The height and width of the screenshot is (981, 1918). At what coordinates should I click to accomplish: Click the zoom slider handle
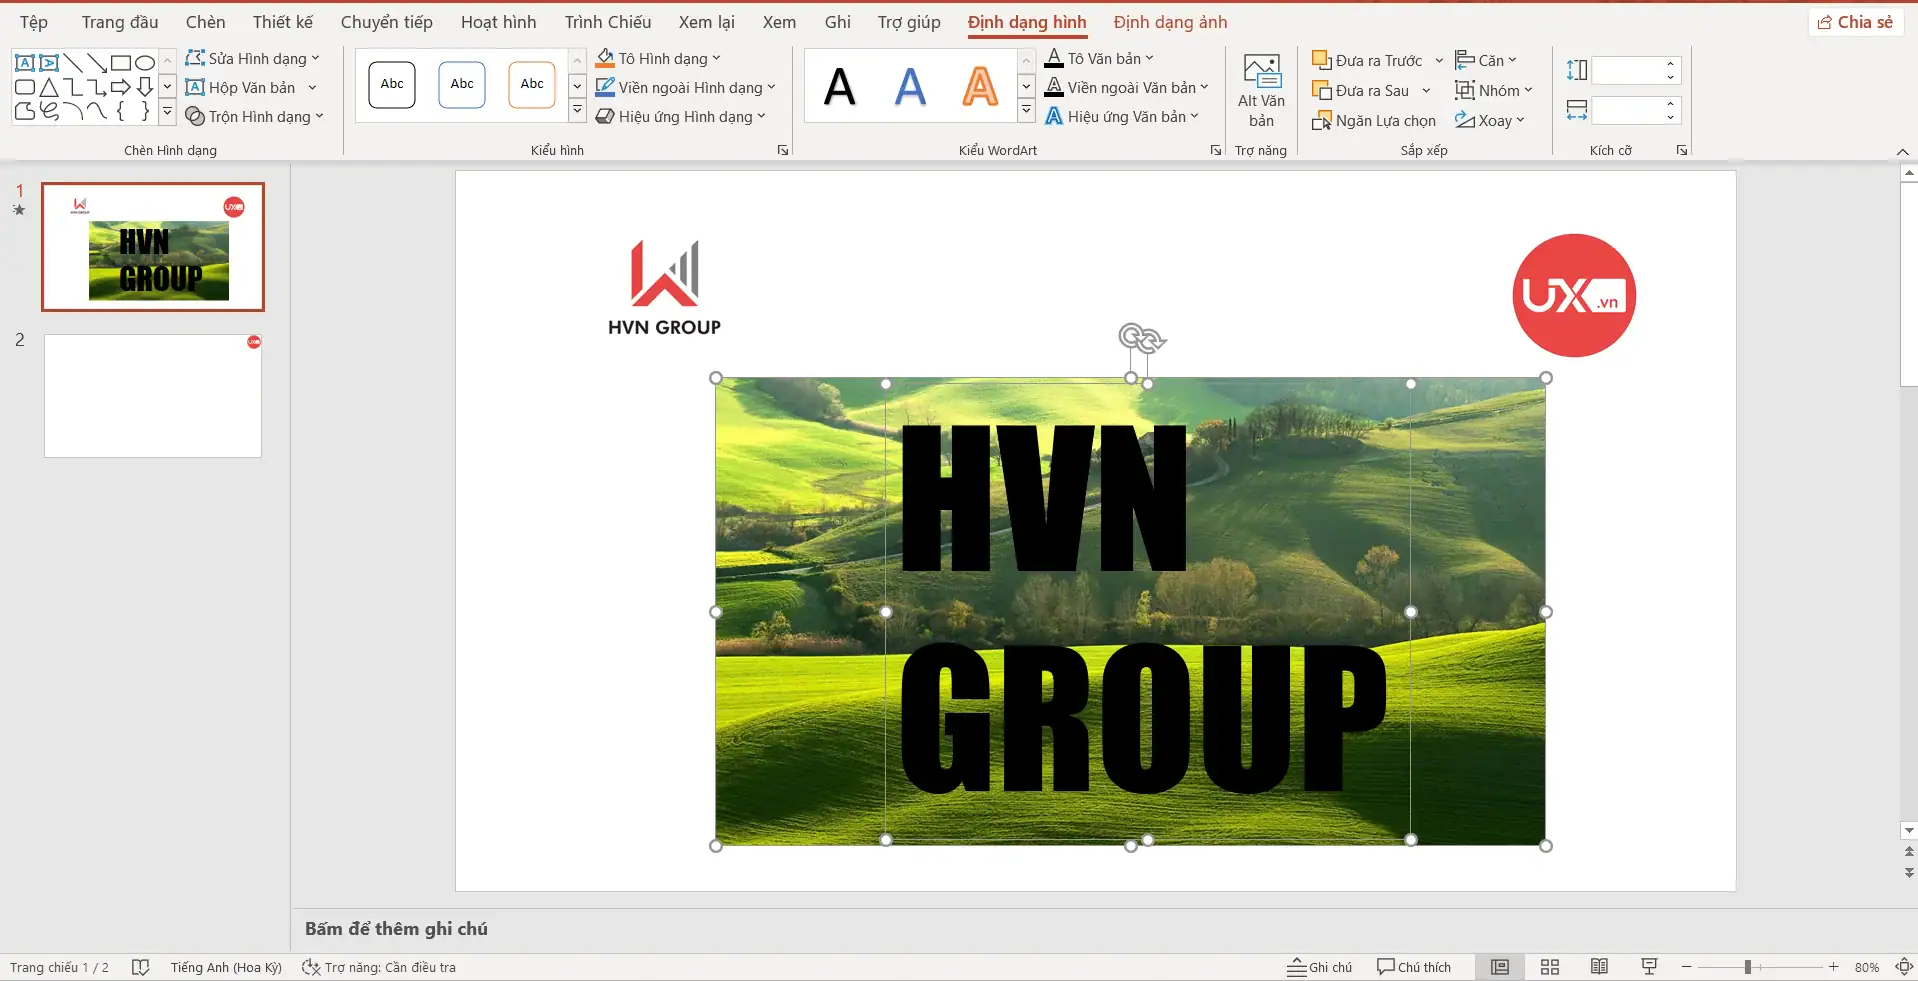coord(1747,967)
